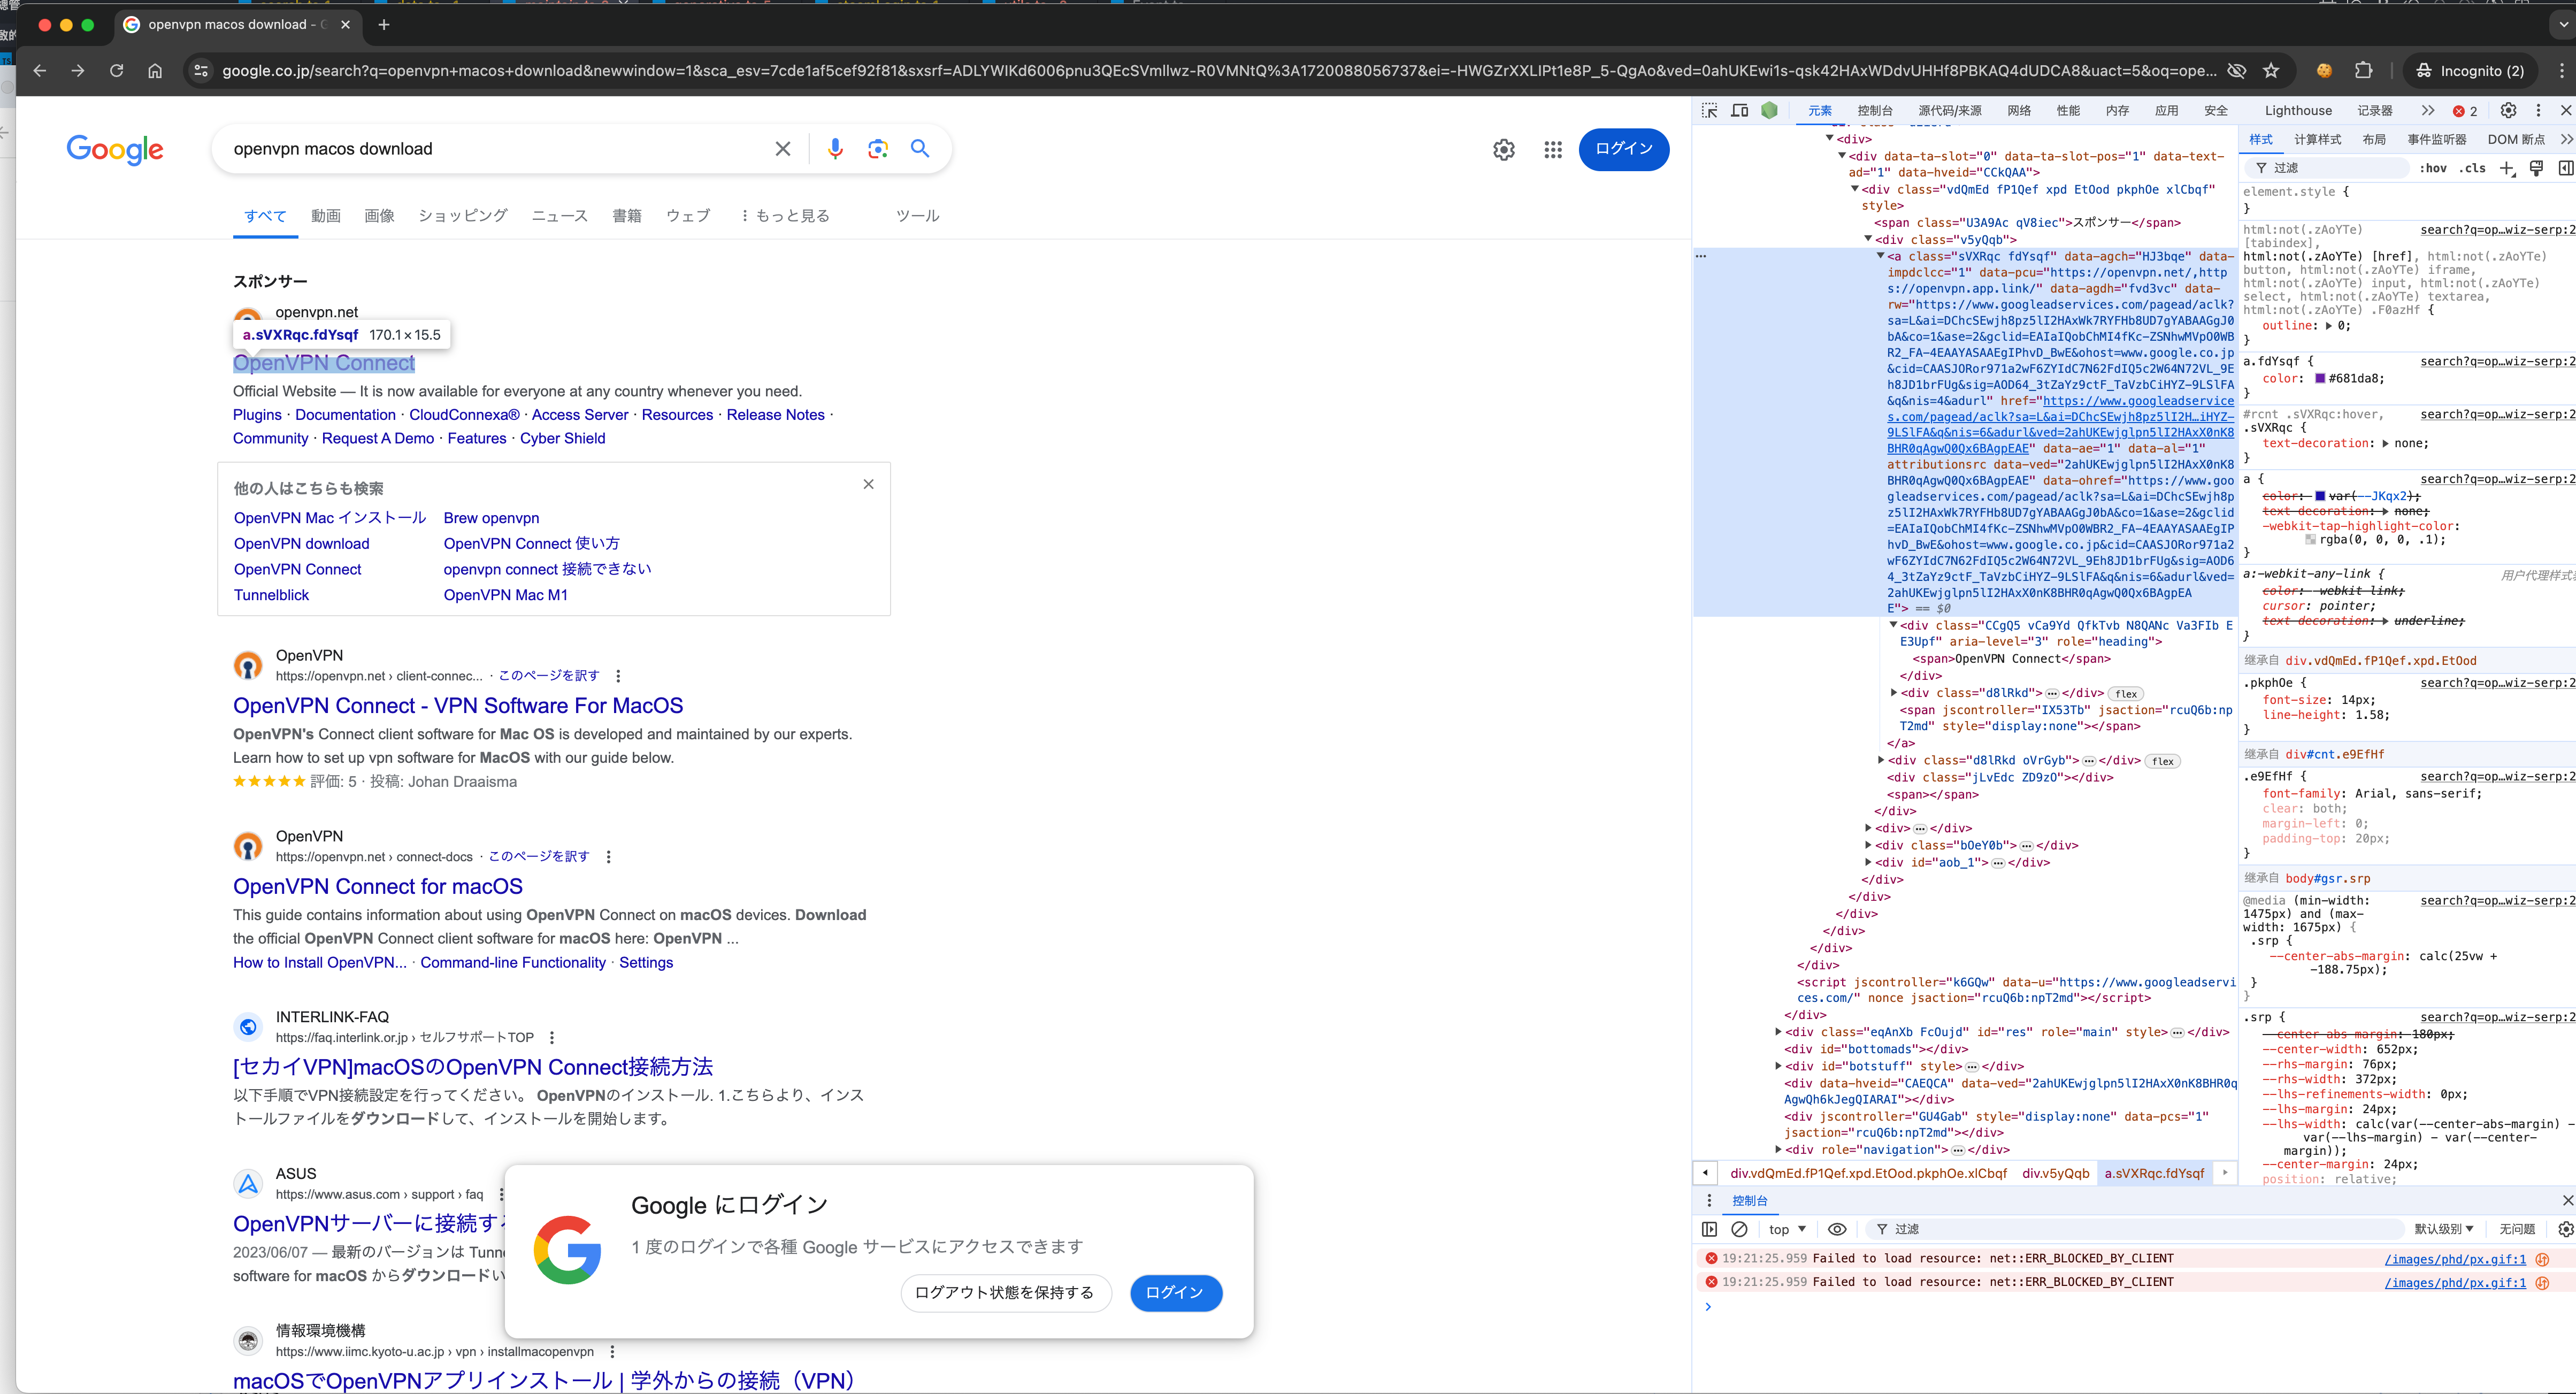Viewport: 2576px width, 1394px height.
Task: Open the top JavaScript context dropdown
Action: [x=1787, y=1229]
